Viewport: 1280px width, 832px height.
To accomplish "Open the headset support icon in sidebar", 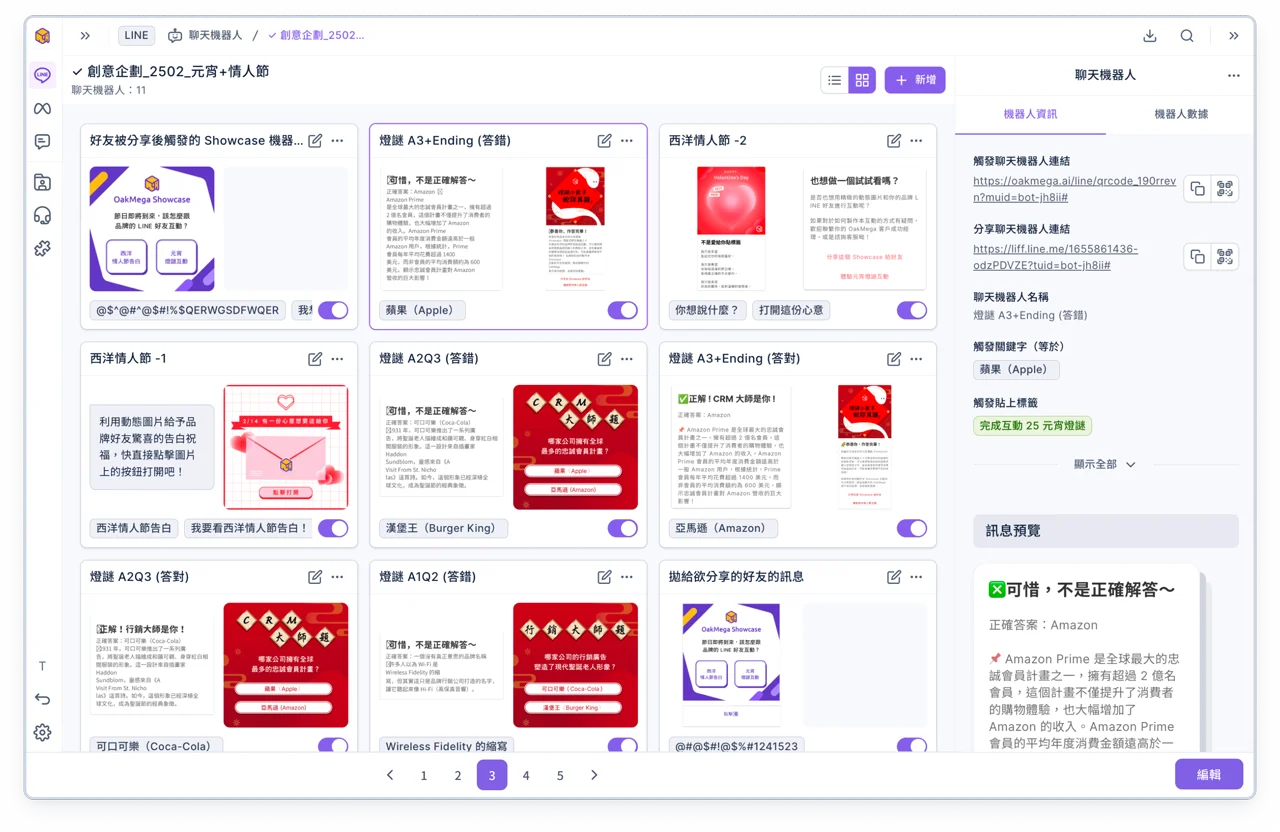I will point(42,215).
